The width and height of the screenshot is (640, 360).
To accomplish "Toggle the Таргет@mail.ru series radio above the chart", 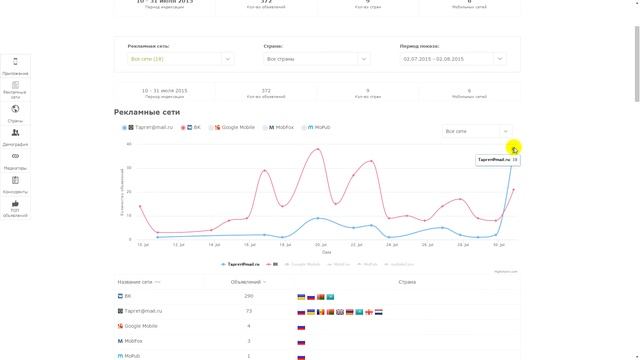I will [124, 128].
